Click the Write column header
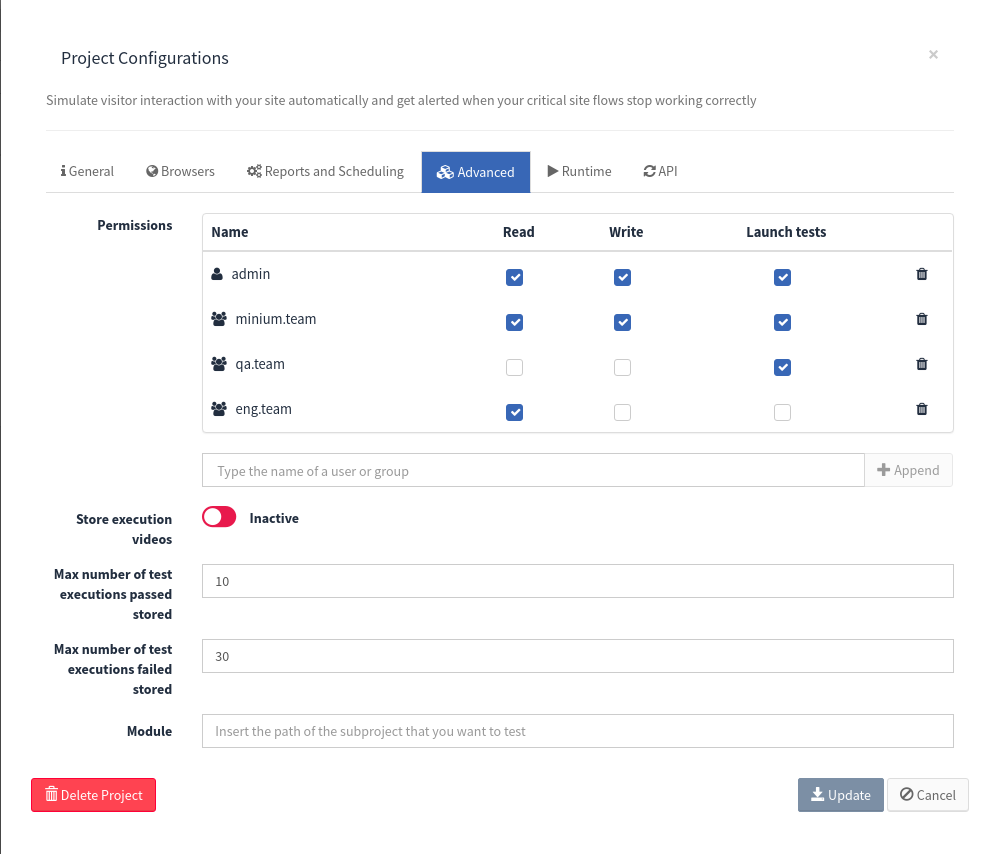Image resolution: width=998 pixels, height=854 pixels. tap(626, 232)
